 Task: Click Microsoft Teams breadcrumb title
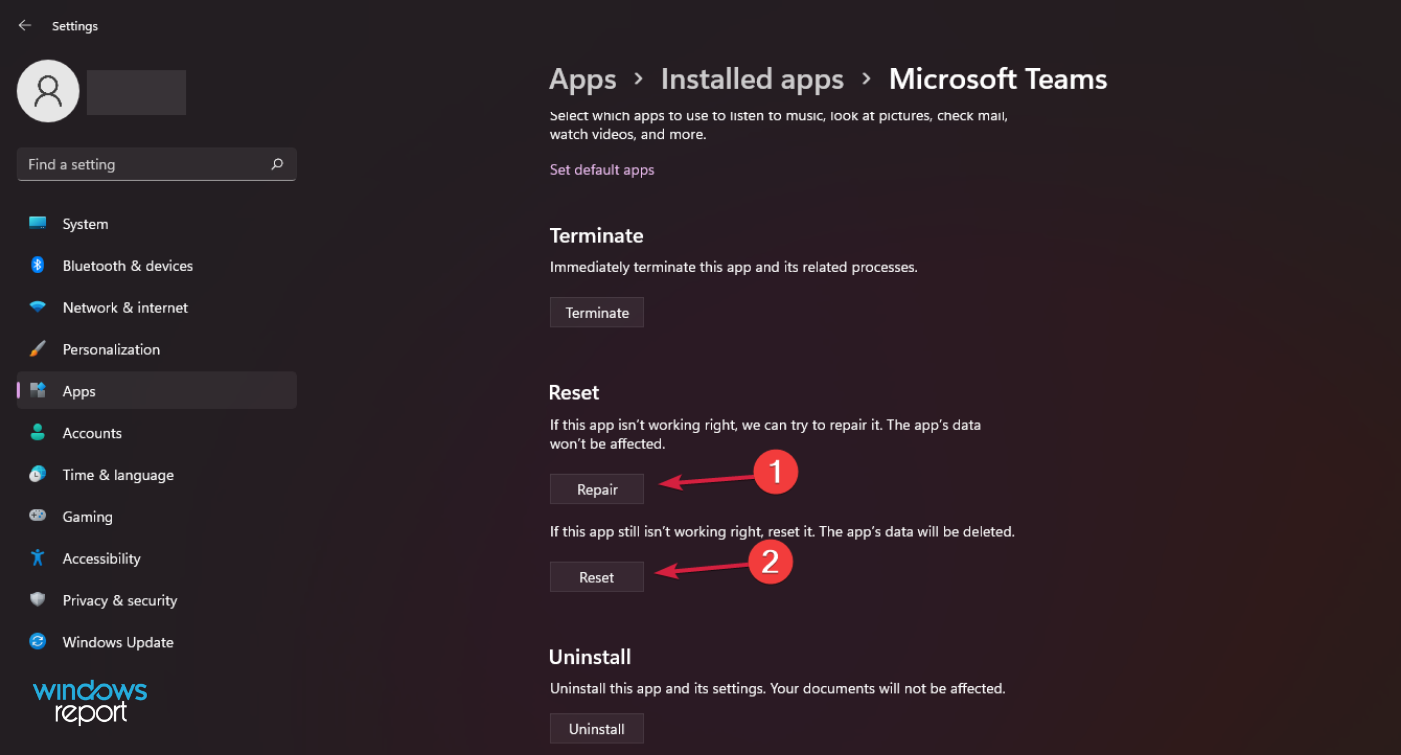click(998, 79)
